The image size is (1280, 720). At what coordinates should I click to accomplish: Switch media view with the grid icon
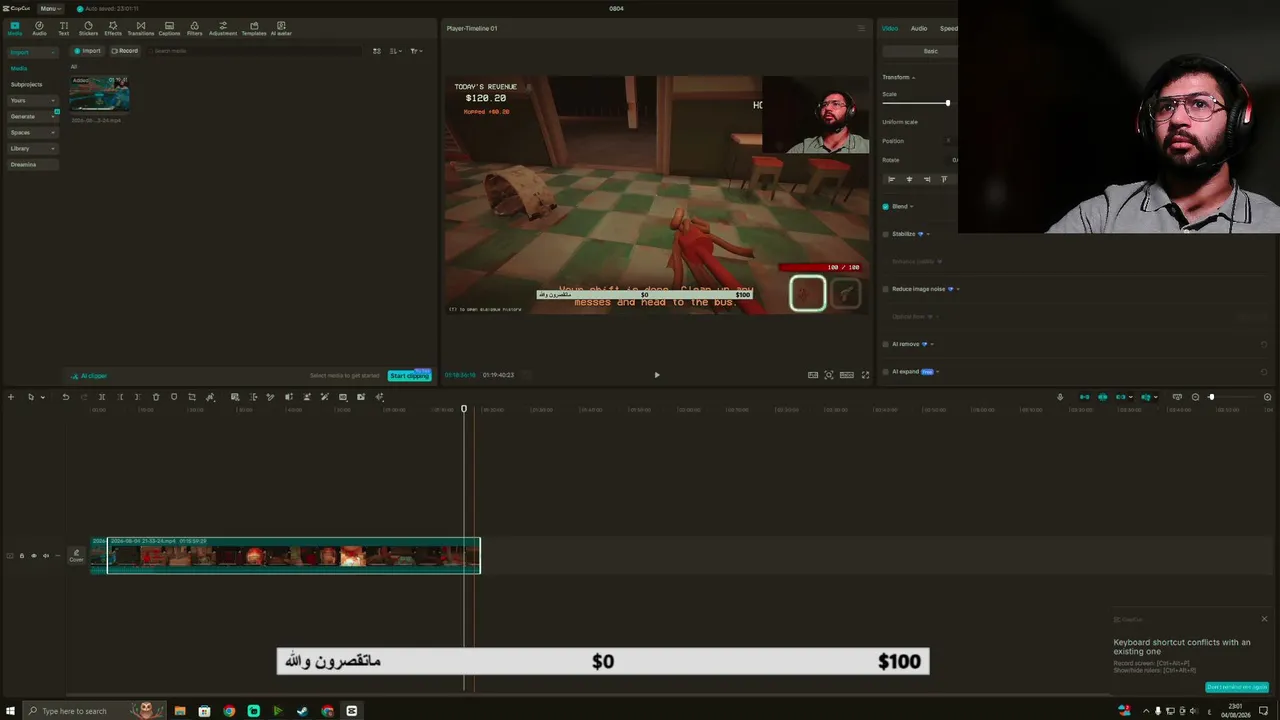click(377, 51)
